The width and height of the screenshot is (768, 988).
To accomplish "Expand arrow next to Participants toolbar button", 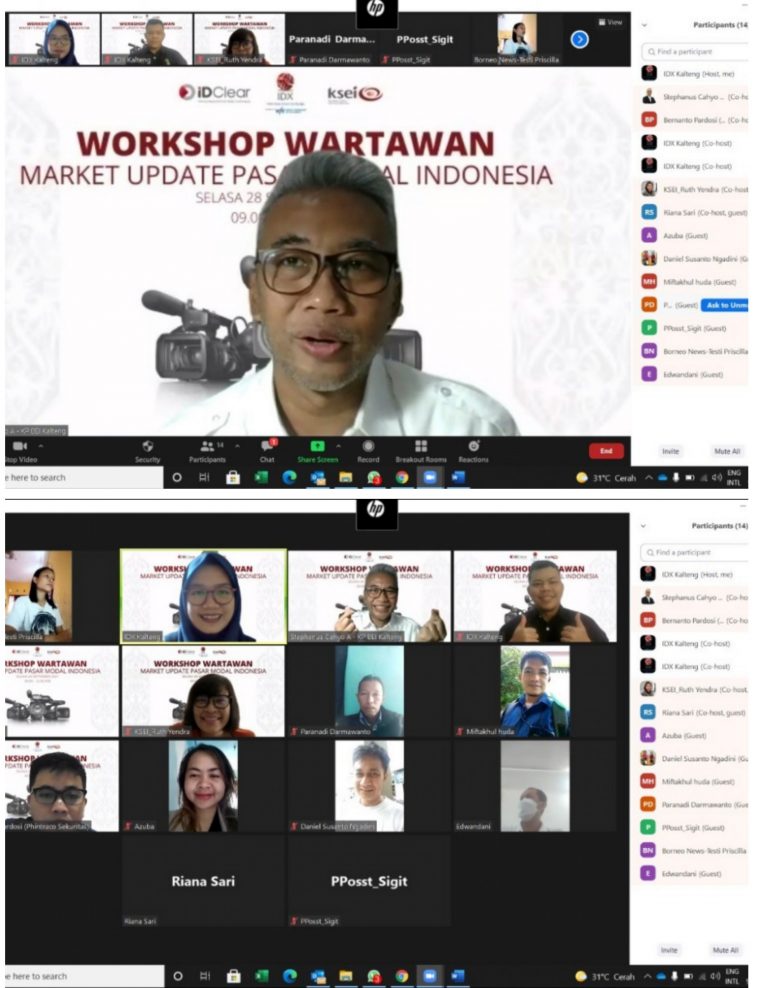I will pos(237,446).
